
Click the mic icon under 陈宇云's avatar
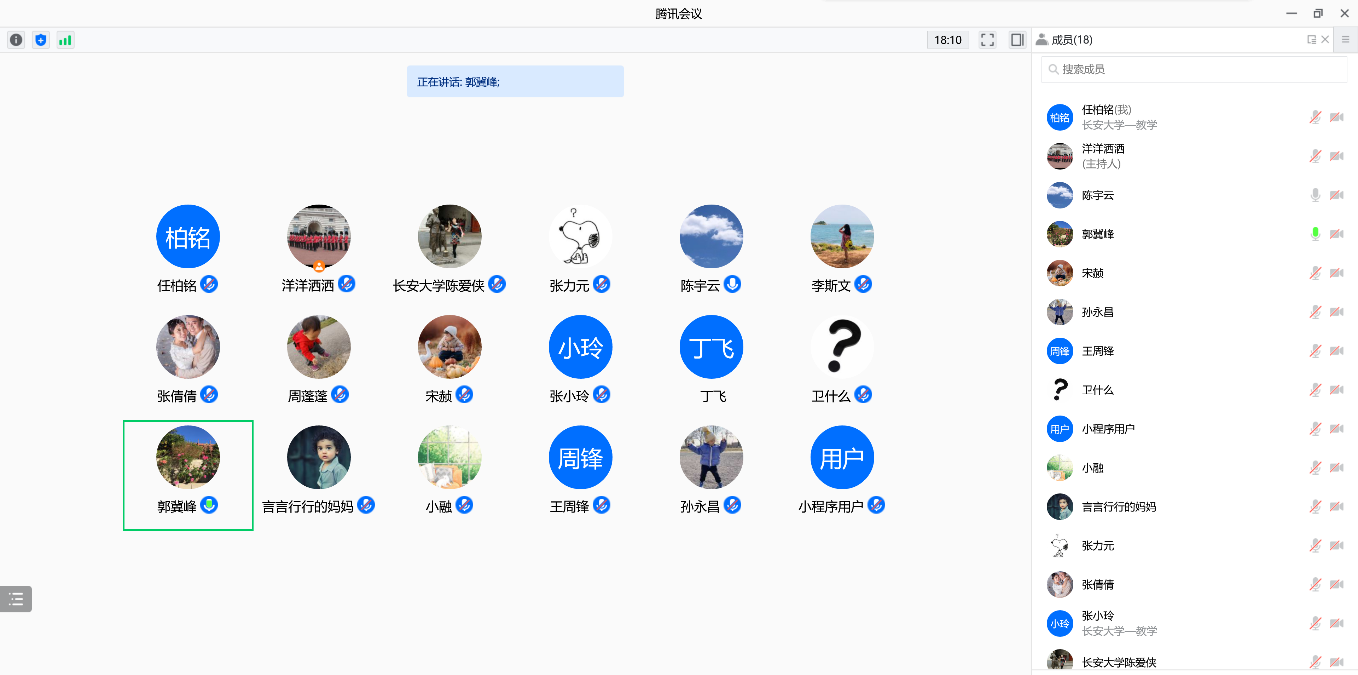tap(733, 284)
